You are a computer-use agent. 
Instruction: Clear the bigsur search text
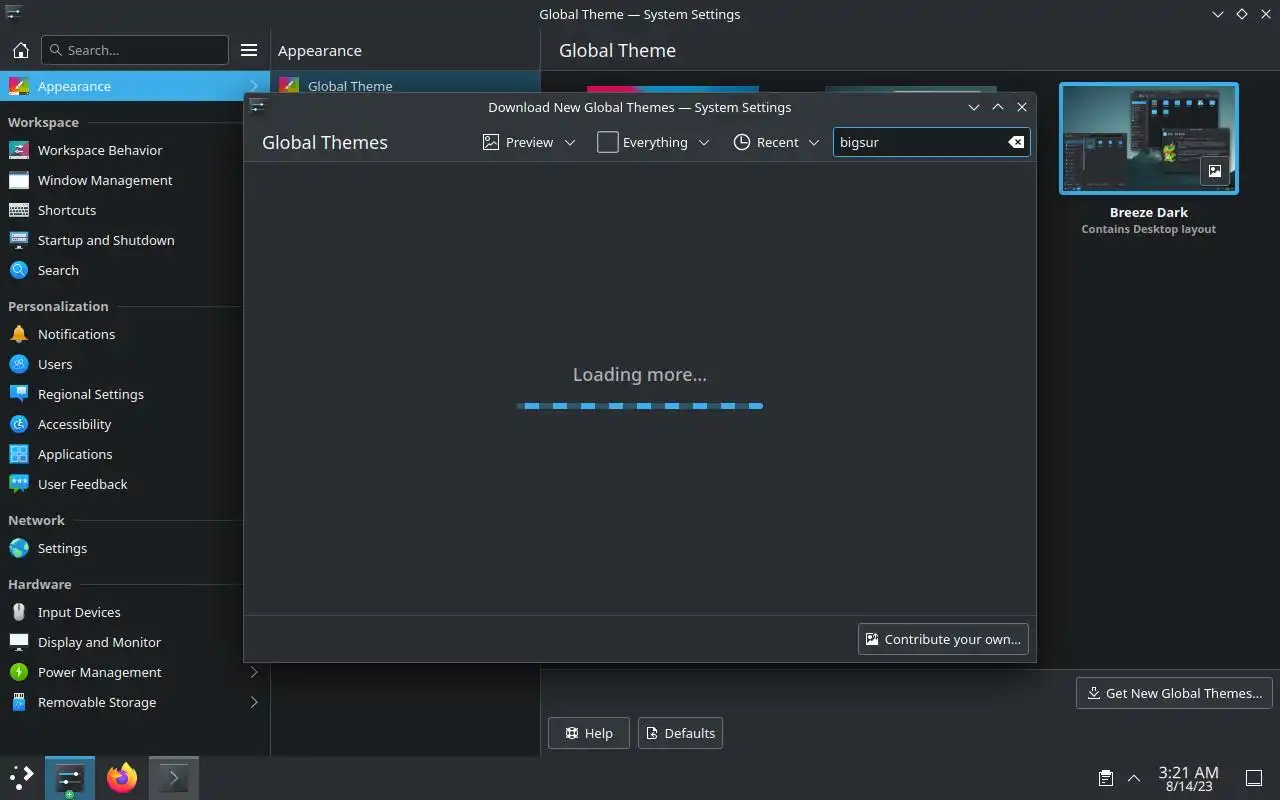click(x=1016, y=142)
